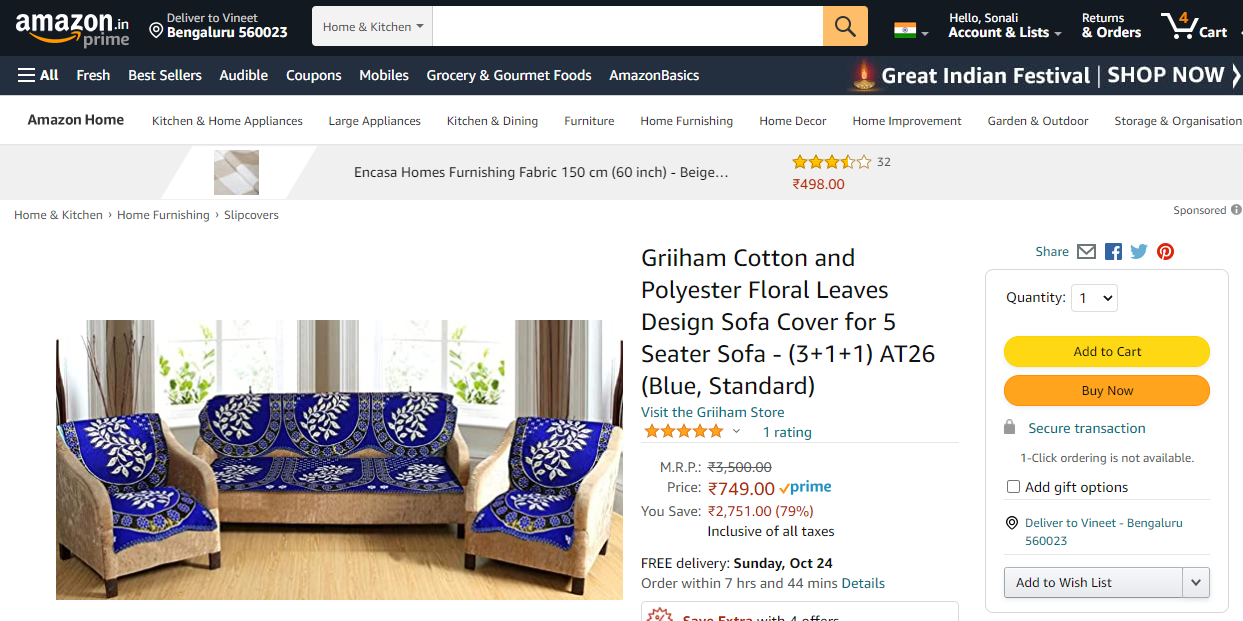Visit the Griiham Store link
Image resolution: width=1243 pixels, height=621 pixels.
point(712,412)
